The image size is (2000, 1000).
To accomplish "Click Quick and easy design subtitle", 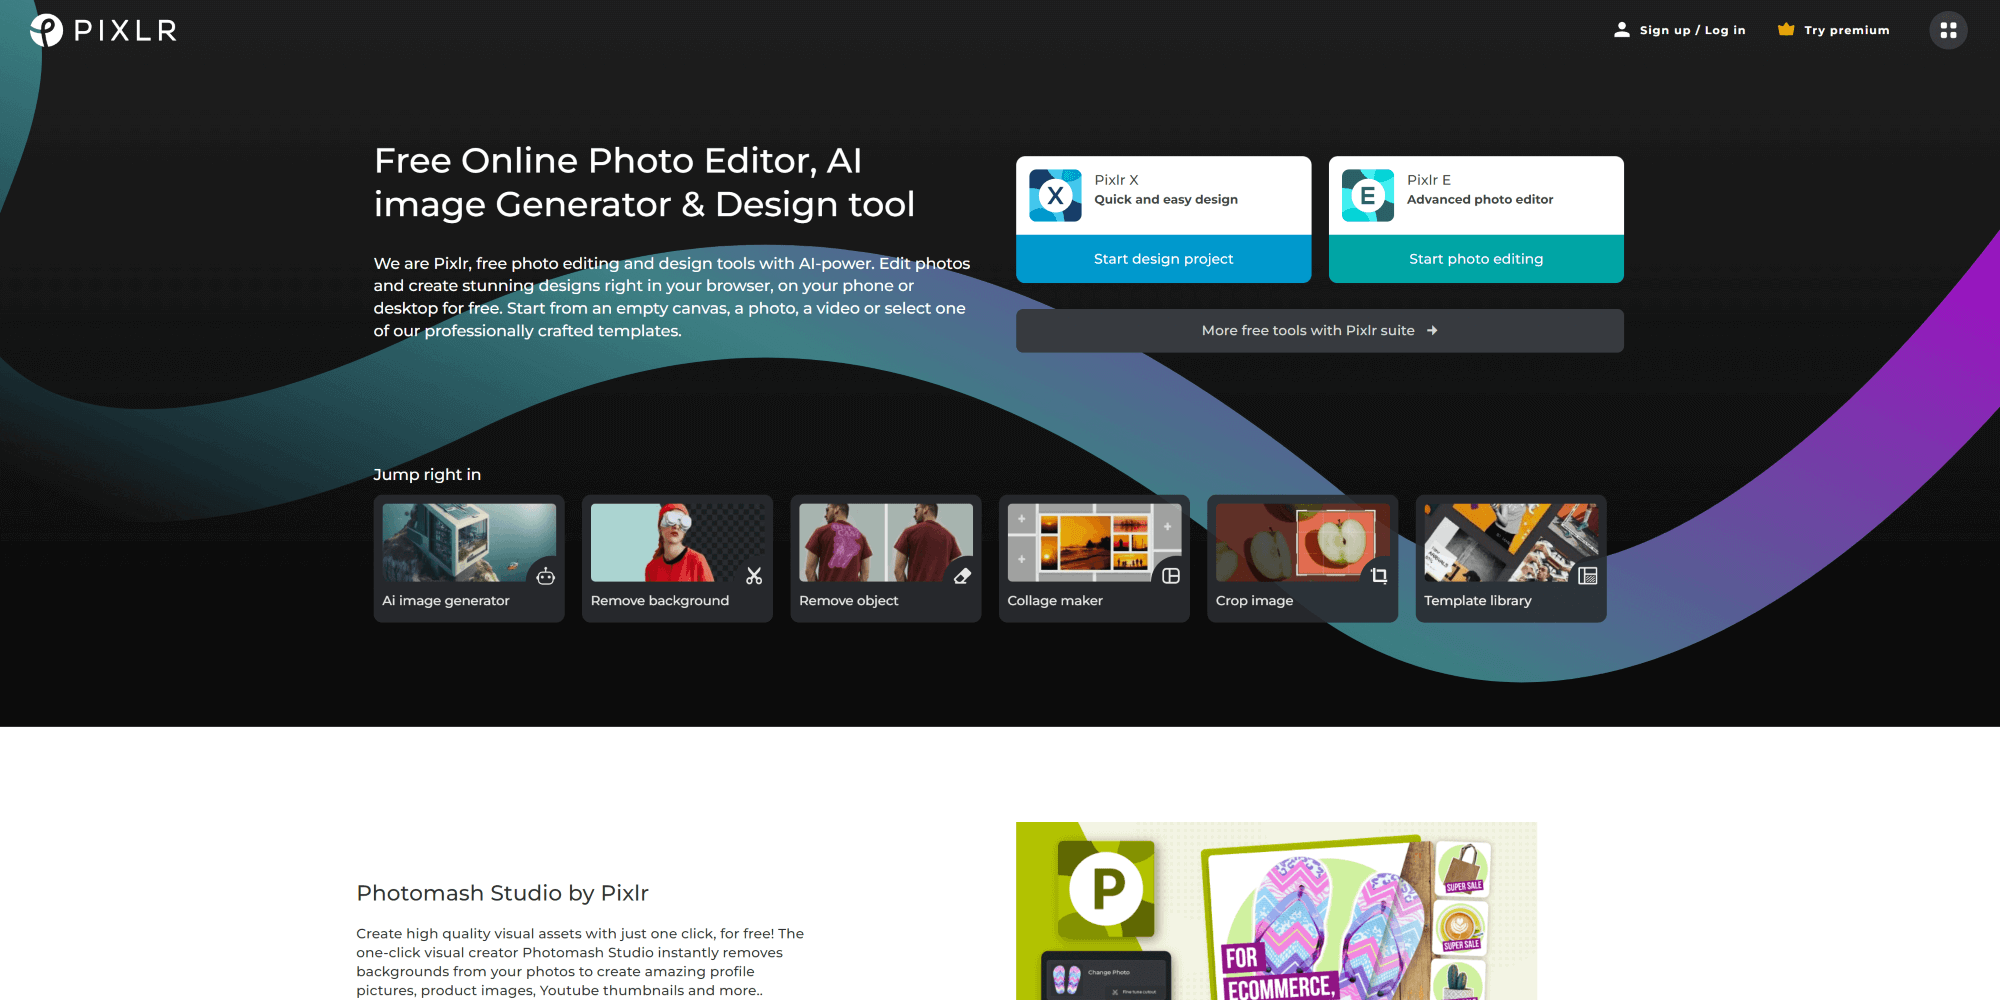I will tap(1165, 200).
